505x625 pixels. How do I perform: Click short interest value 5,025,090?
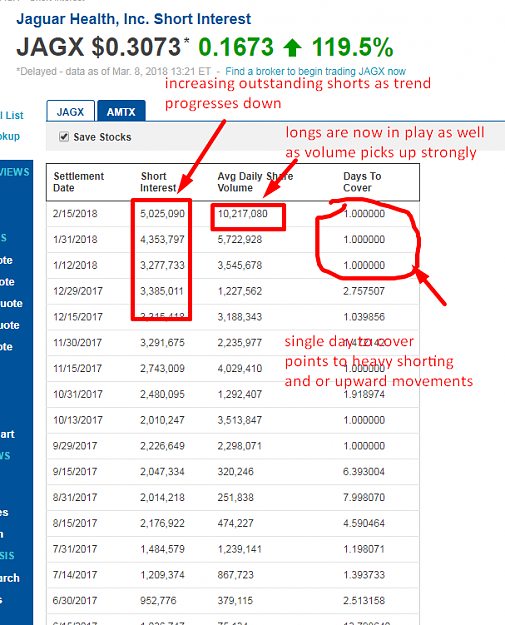(x=162, y=214)
